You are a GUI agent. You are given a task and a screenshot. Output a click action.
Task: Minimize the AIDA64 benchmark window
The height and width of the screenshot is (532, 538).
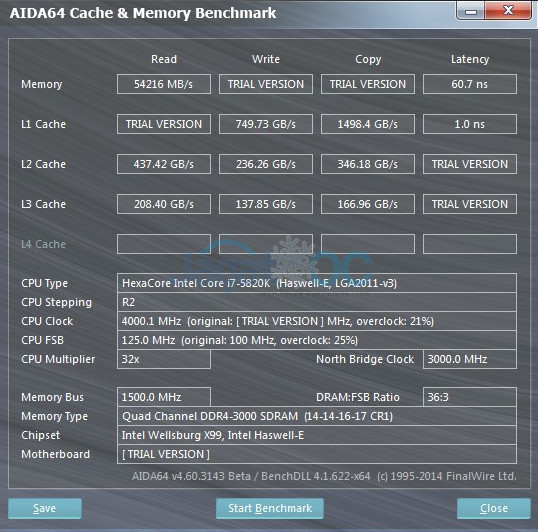pyautogui.click(x=471, y=11)
